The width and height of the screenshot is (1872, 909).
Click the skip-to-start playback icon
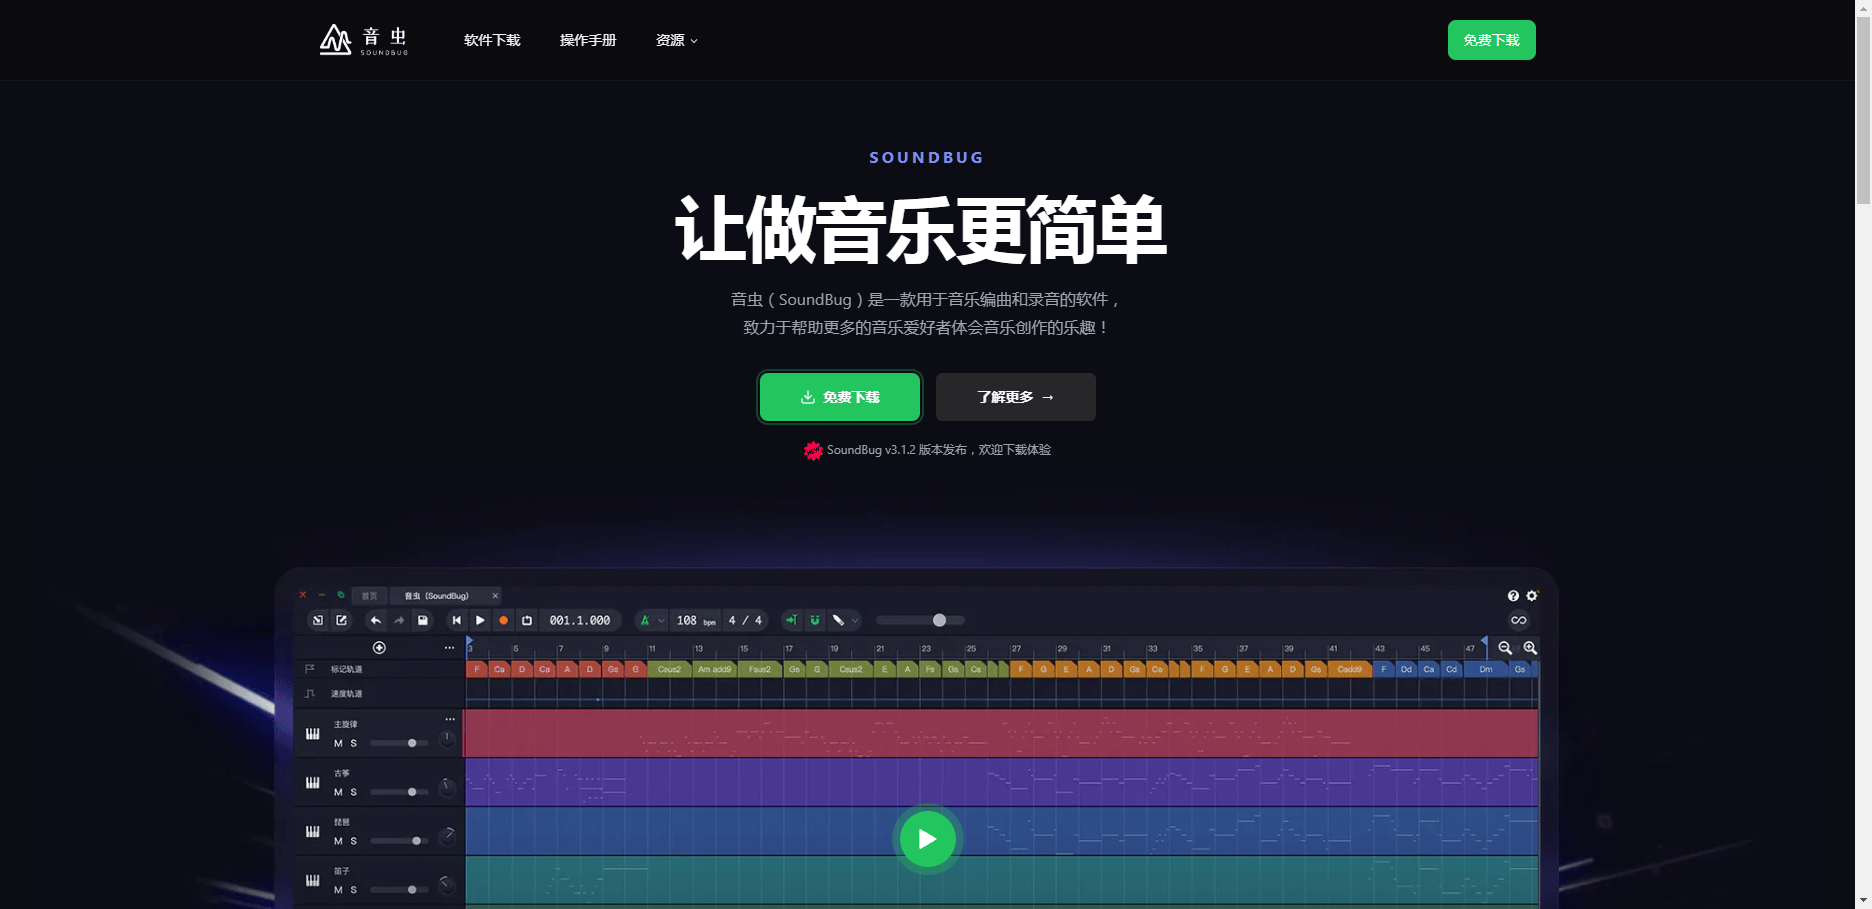456,620
